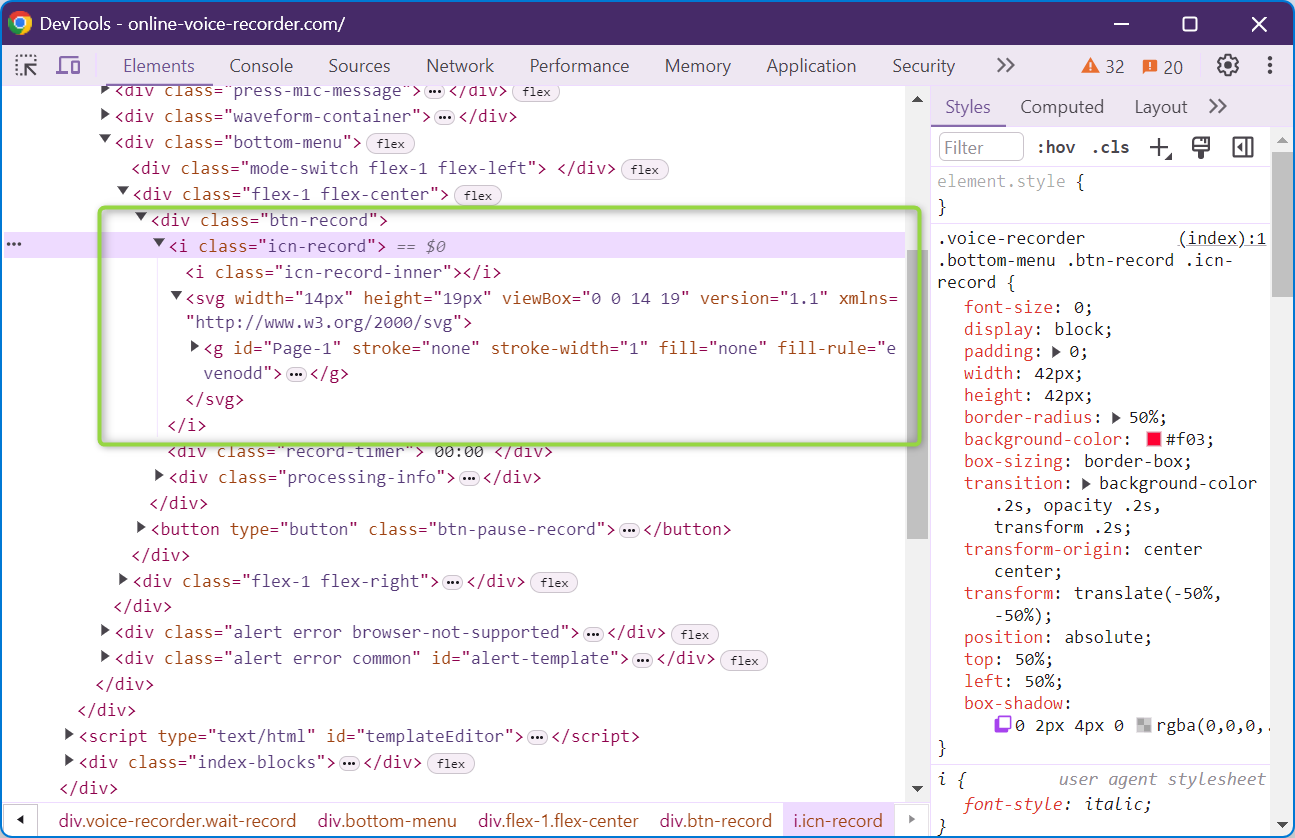Viewport: 1295px width, 838px height.
Task: Open the DevTools three-dot customize menu
Action: pyautogui.click(x=1269, y=66)
